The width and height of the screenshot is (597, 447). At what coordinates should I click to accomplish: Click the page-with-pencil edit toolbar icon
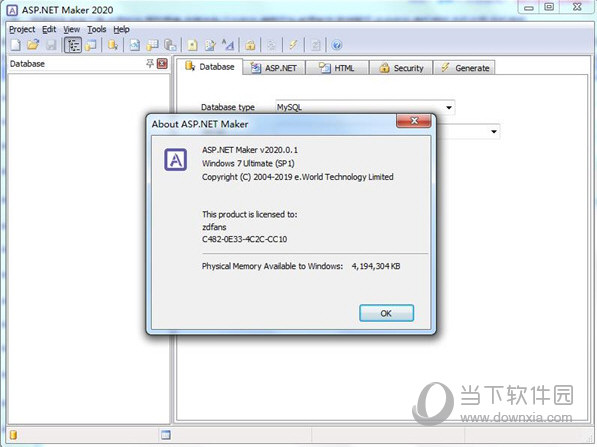[x=210, y=45]
